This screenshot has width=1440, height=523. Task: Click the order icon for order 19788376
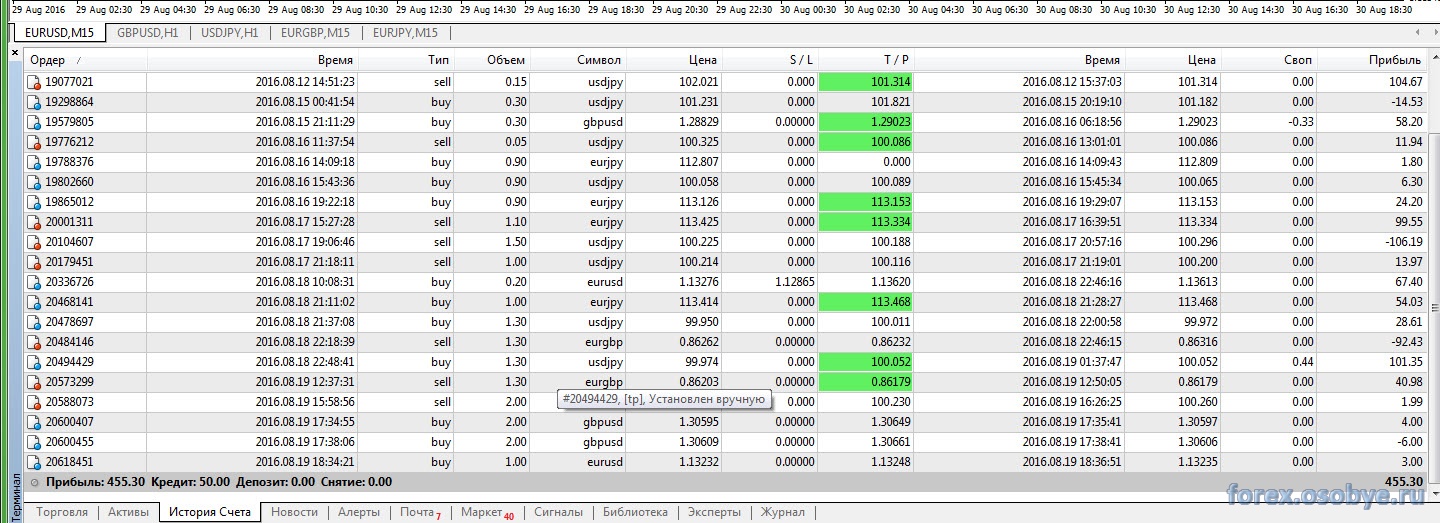click(x=34, y=162)
